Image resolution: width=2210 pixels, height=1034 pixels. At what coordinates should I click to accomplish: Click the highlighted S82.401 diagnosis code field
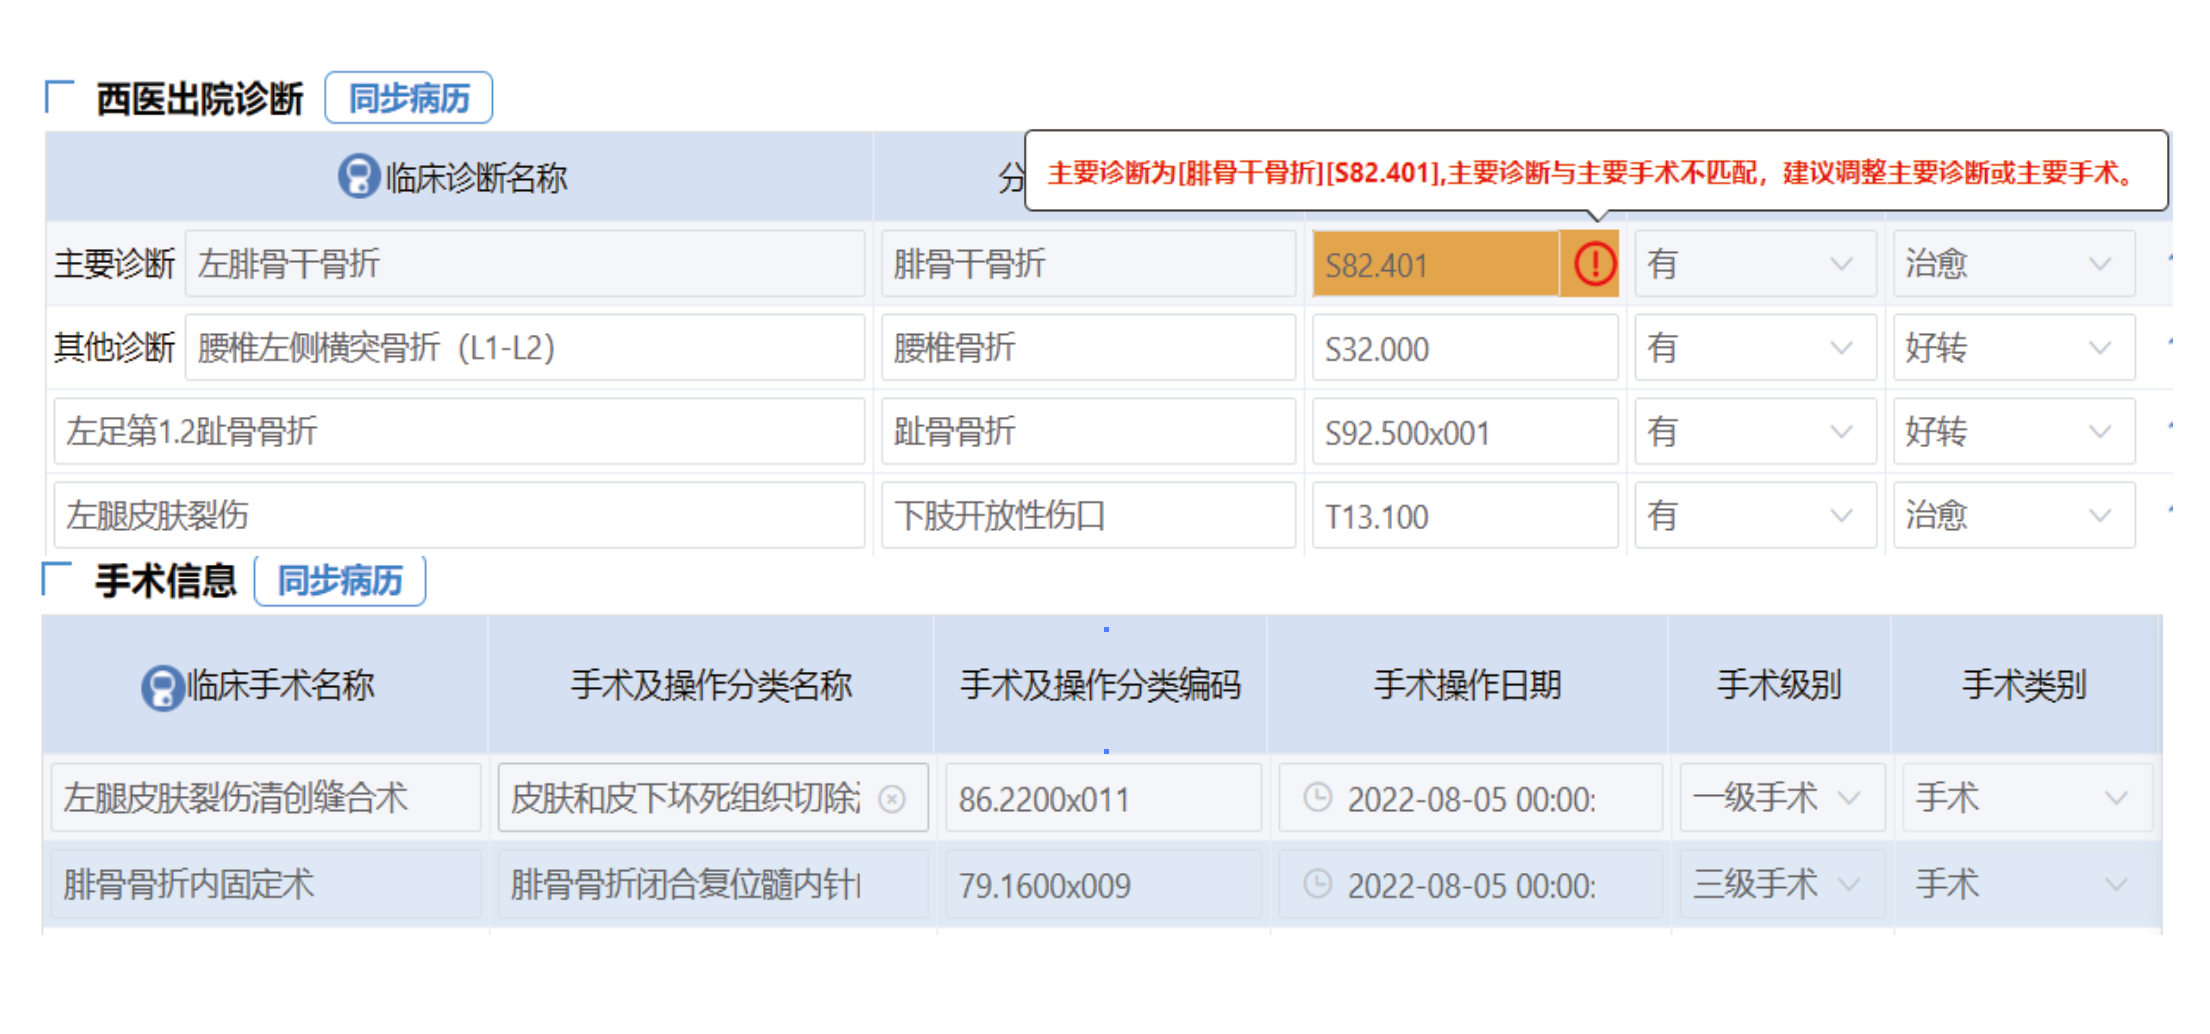[x=1434, y=265]
